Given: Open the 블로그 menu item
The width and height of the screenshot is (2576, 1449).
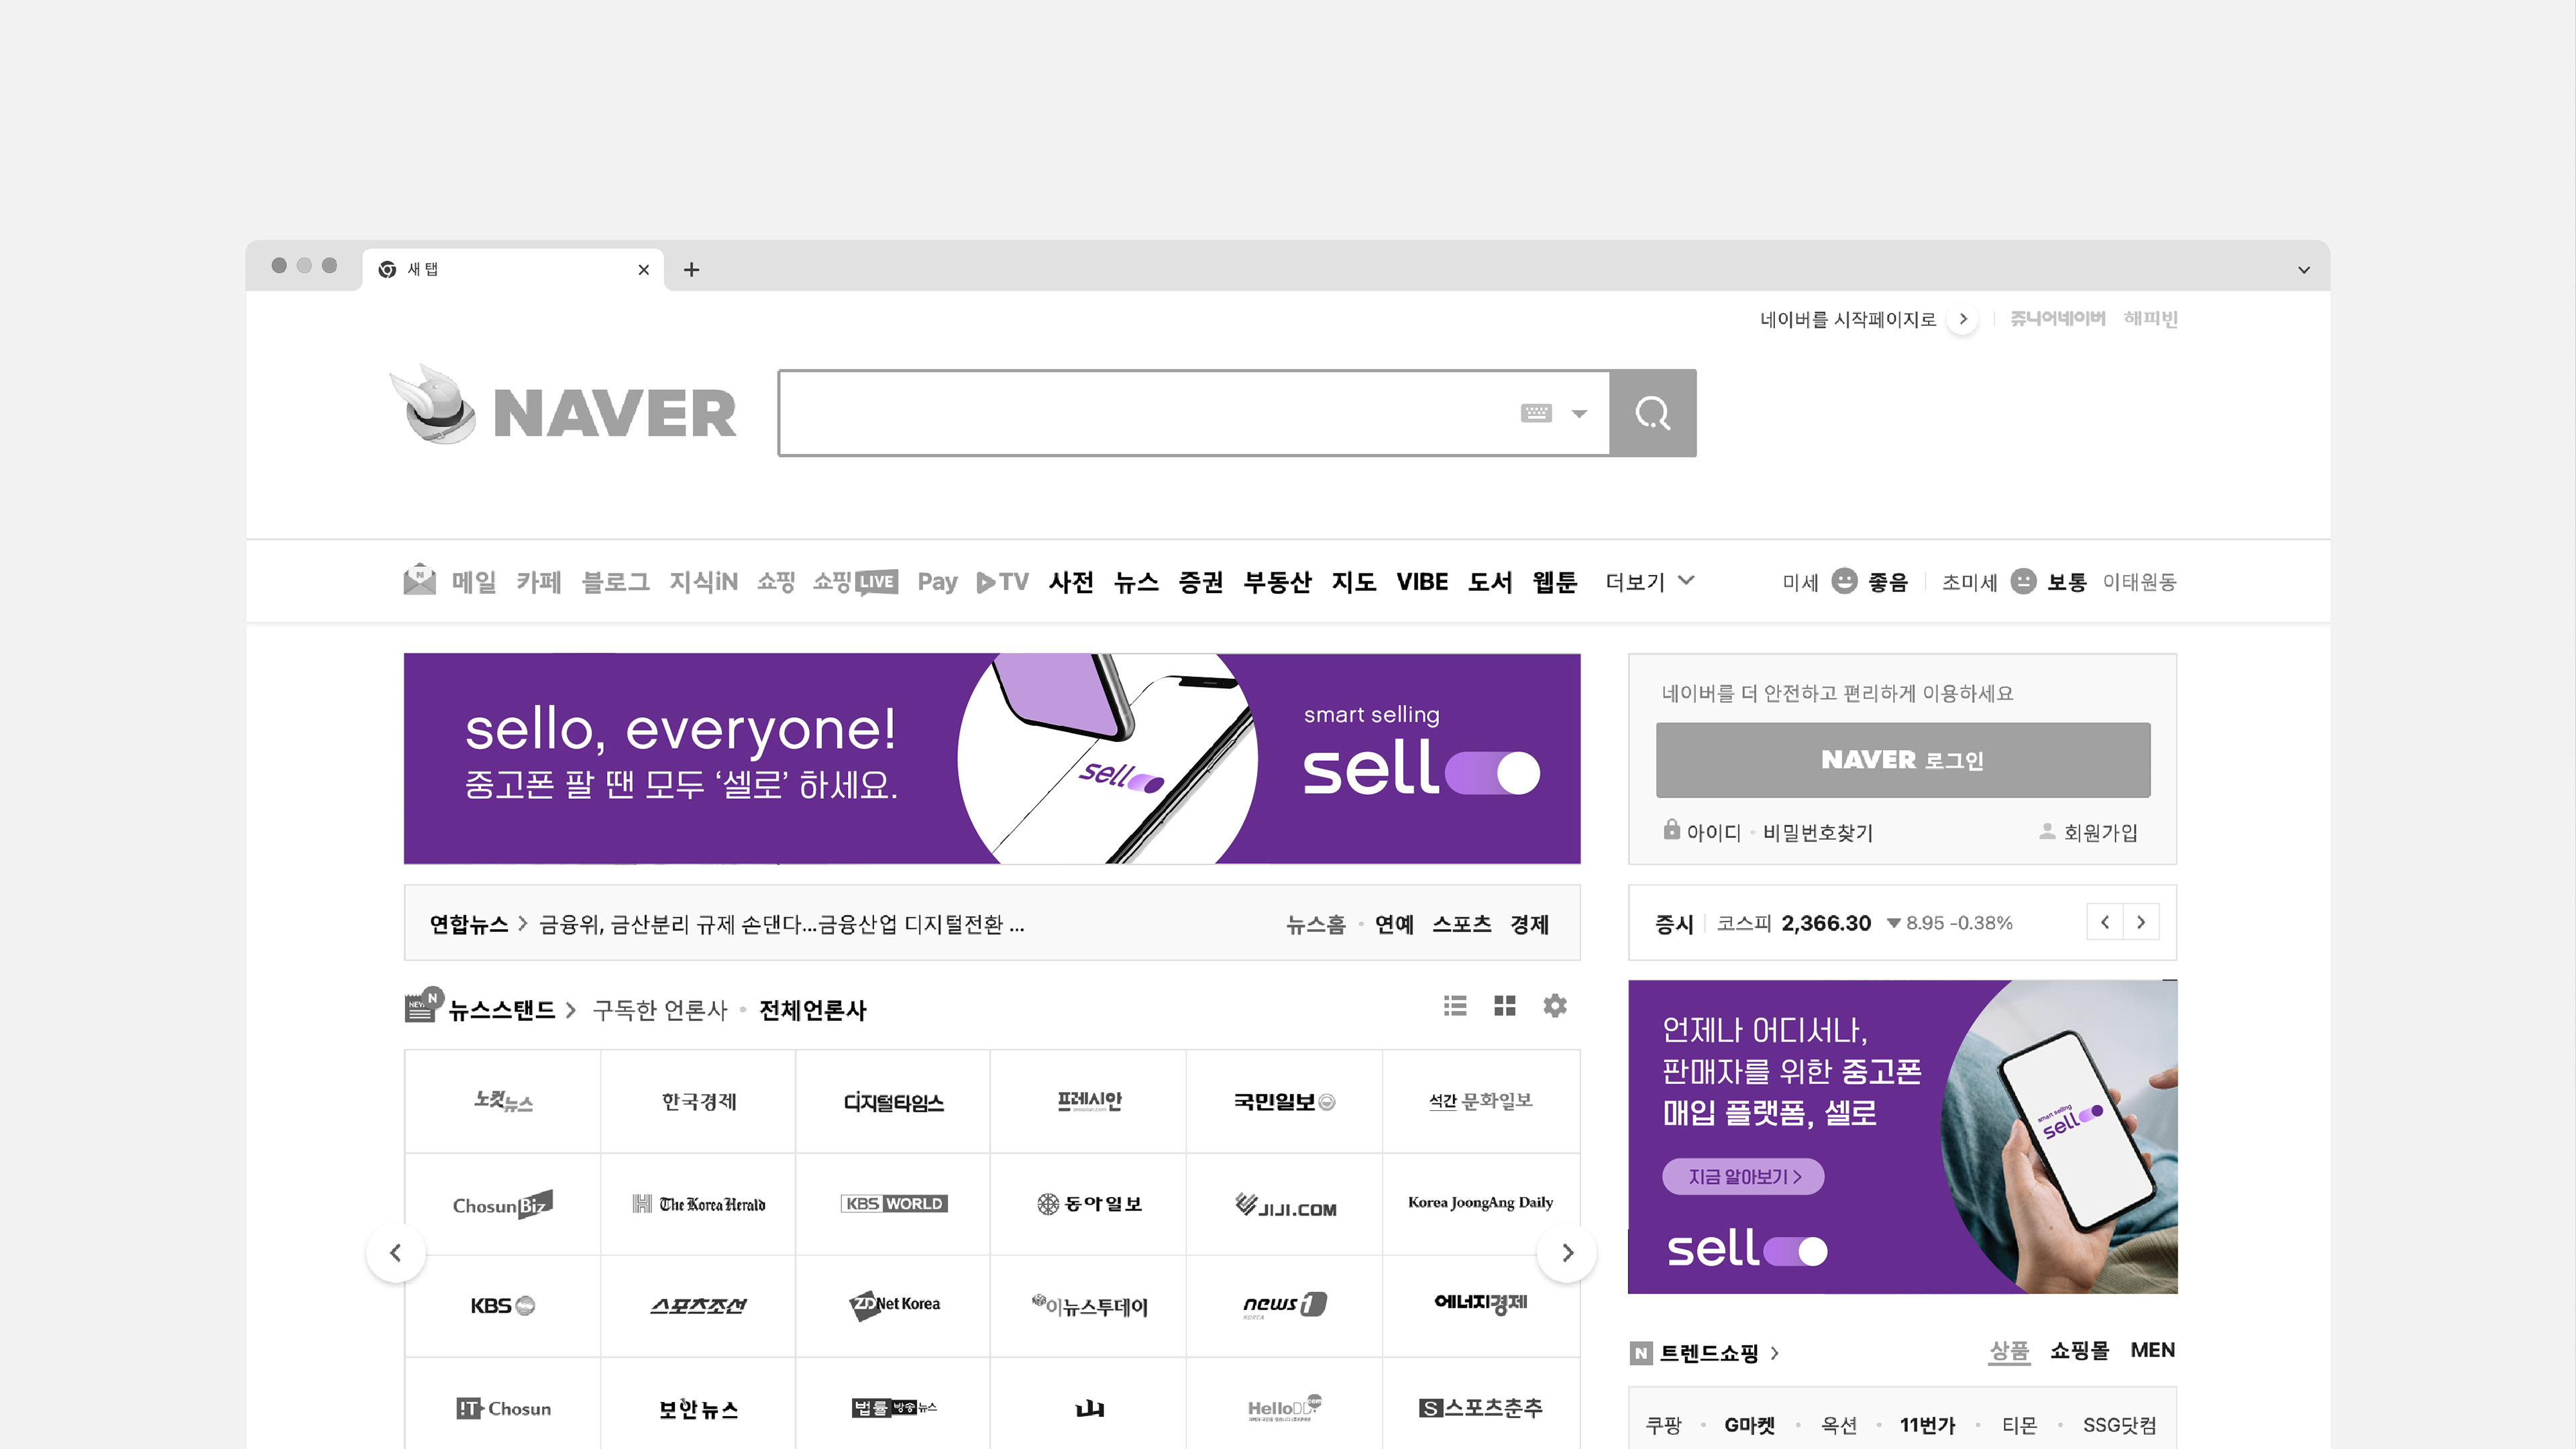Looking at the screenshot, I should 615,582.
